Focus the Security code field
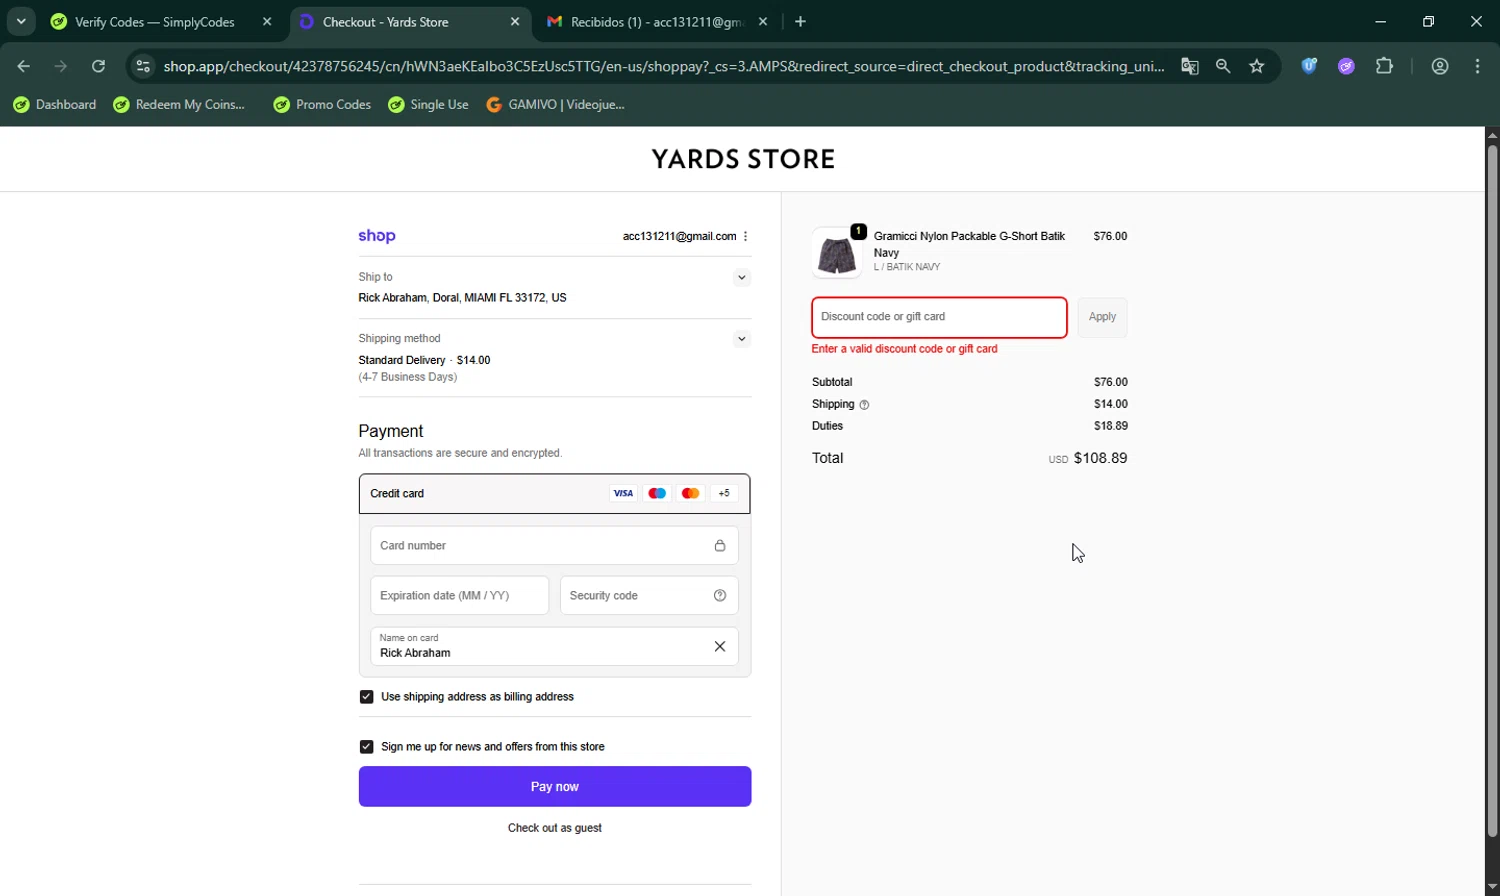The height and width of the screenshot is (896, 1500). [x=649, y=596]
